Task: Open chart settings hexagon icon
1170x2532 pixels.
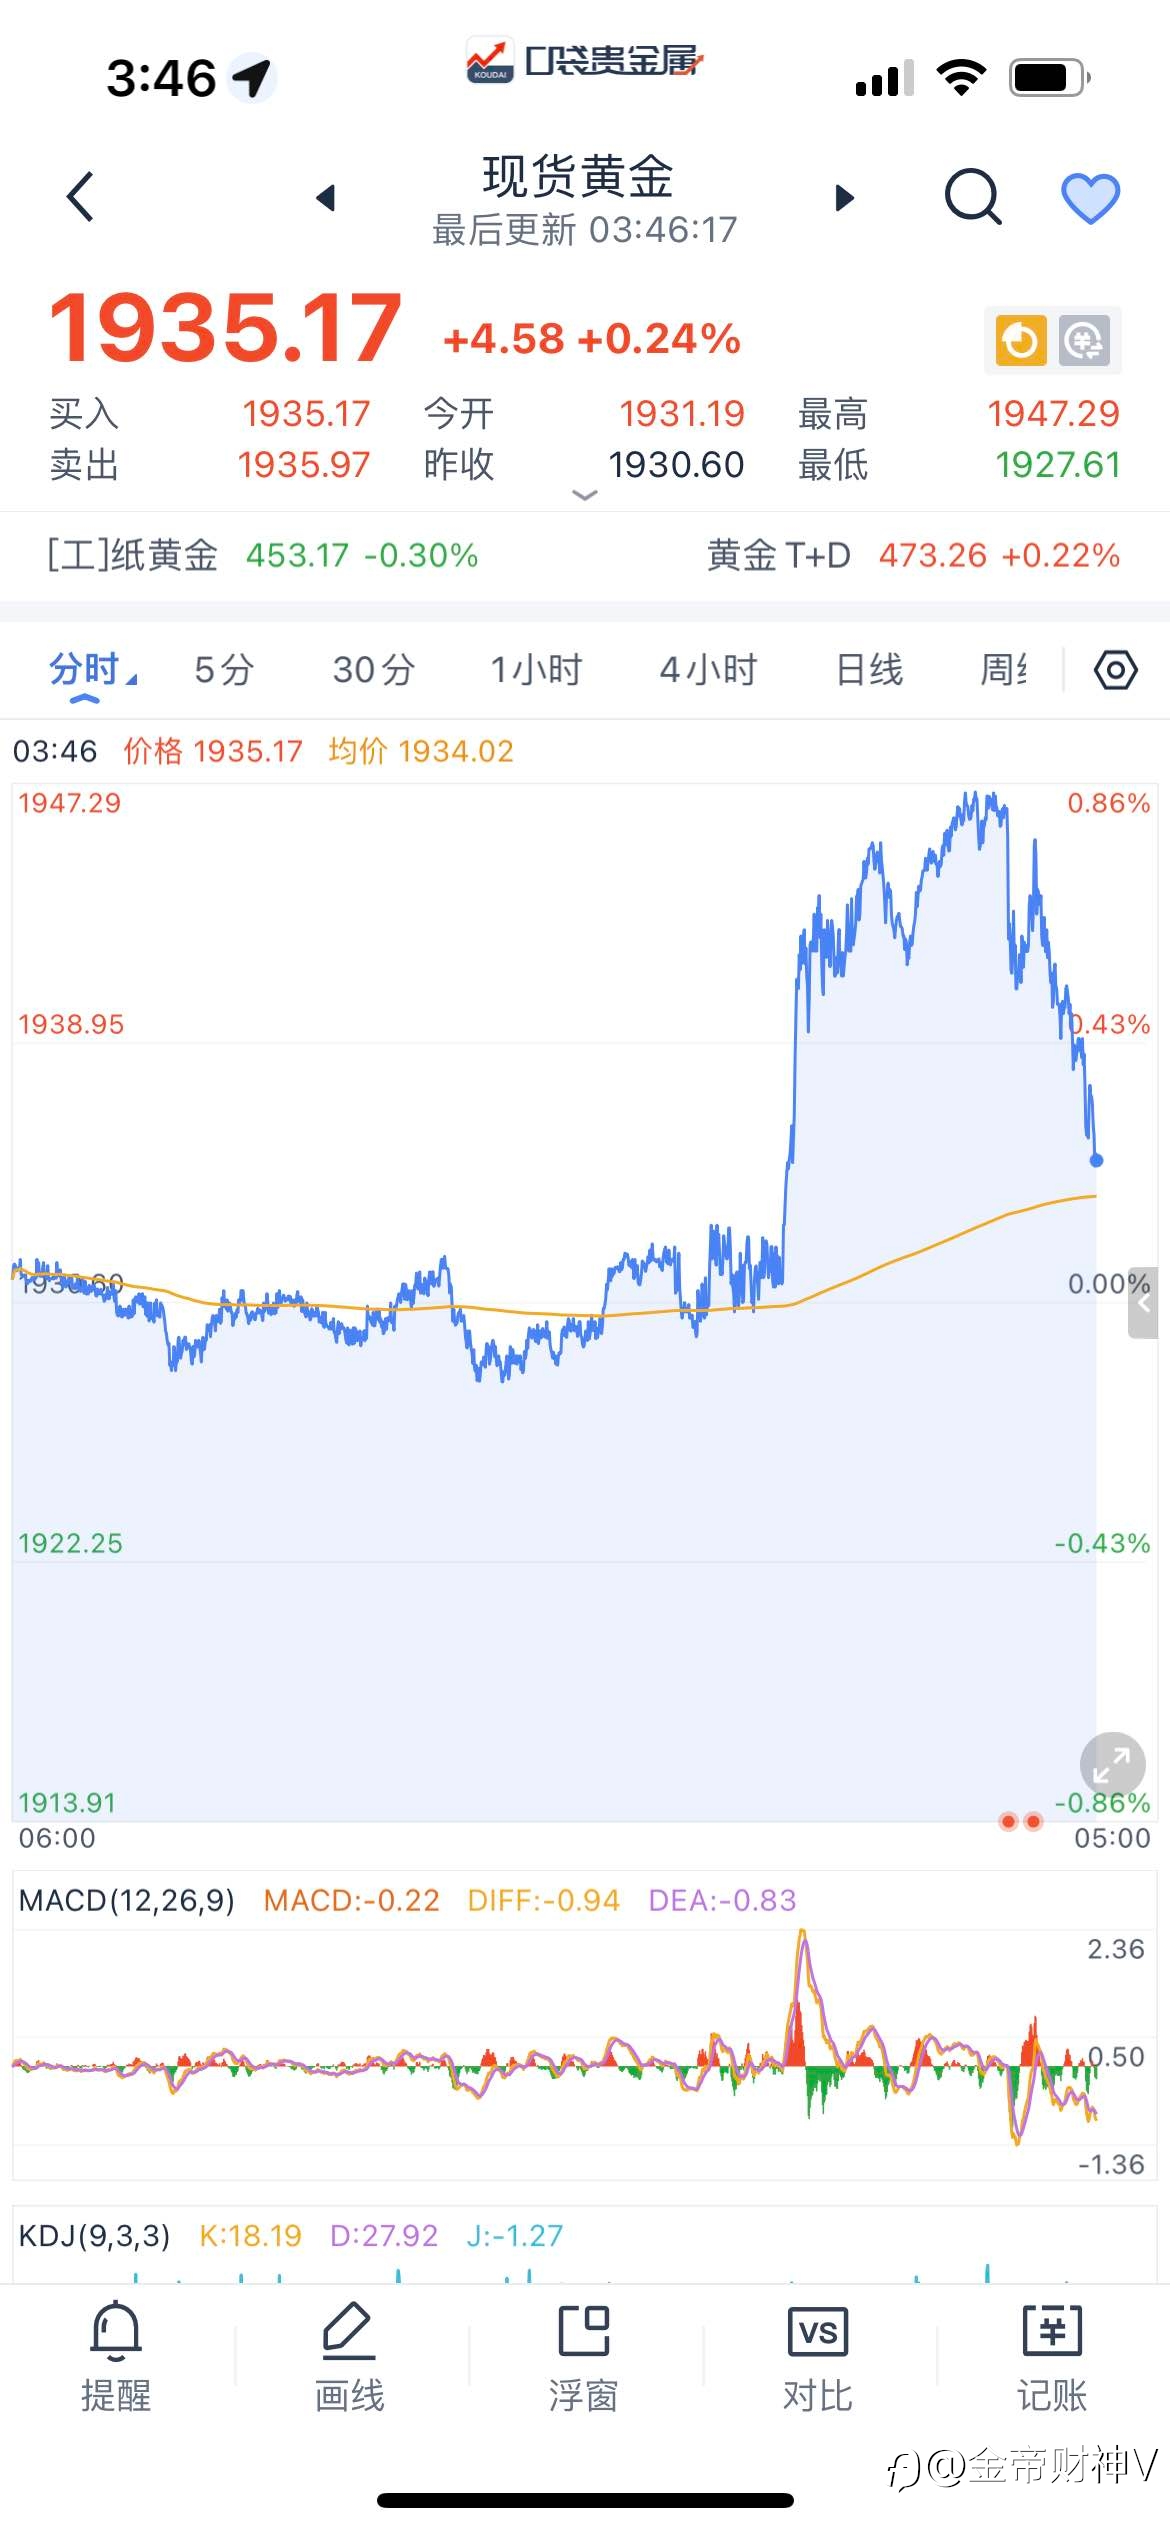Action: coord(1116,670)
